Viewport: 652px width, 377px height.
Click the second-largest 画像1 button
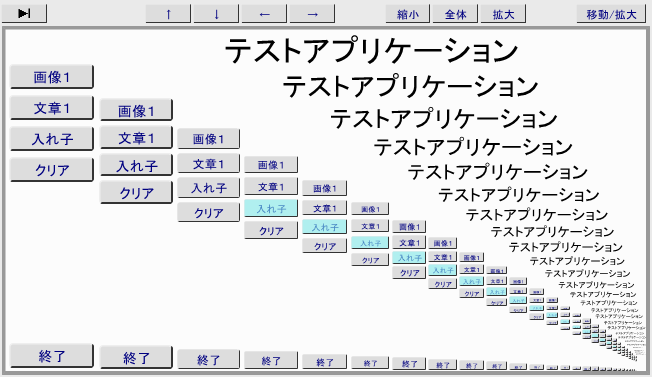tap(136, 111)
